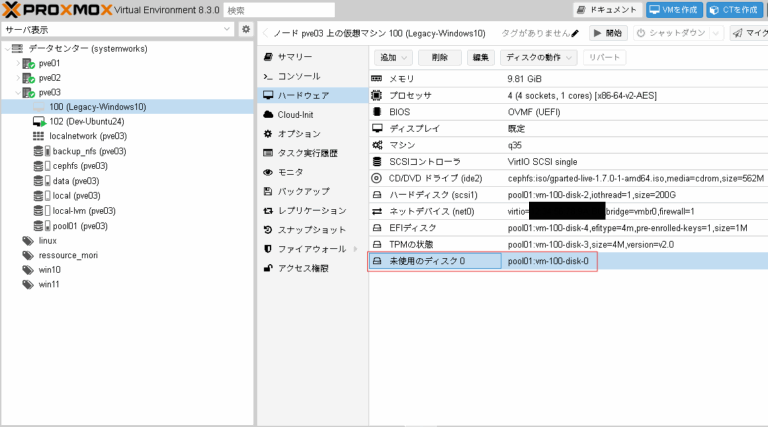The width and height of the screenshot is (768, 427).
Task: Open the シャットダウン dropdown arrow
Action: click(716, 33)
